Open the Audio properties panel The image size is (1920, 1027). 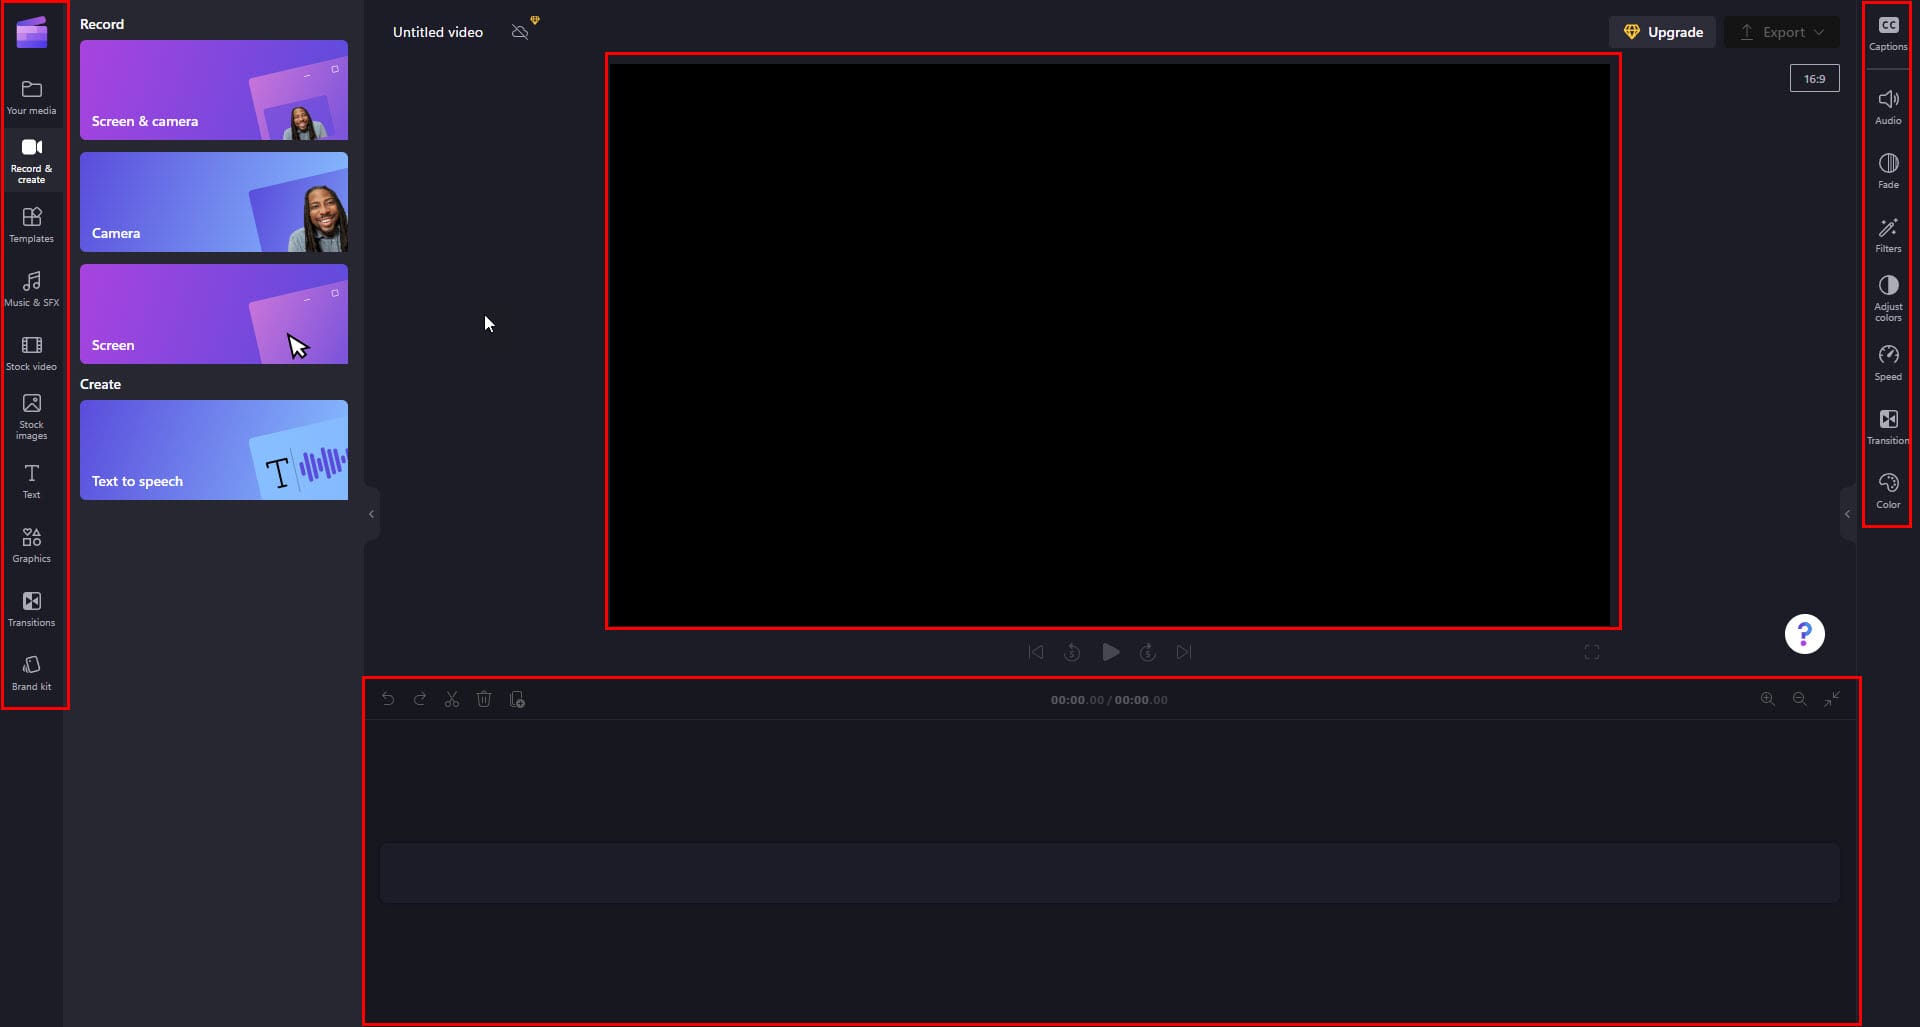click(x=1888, y=106)
